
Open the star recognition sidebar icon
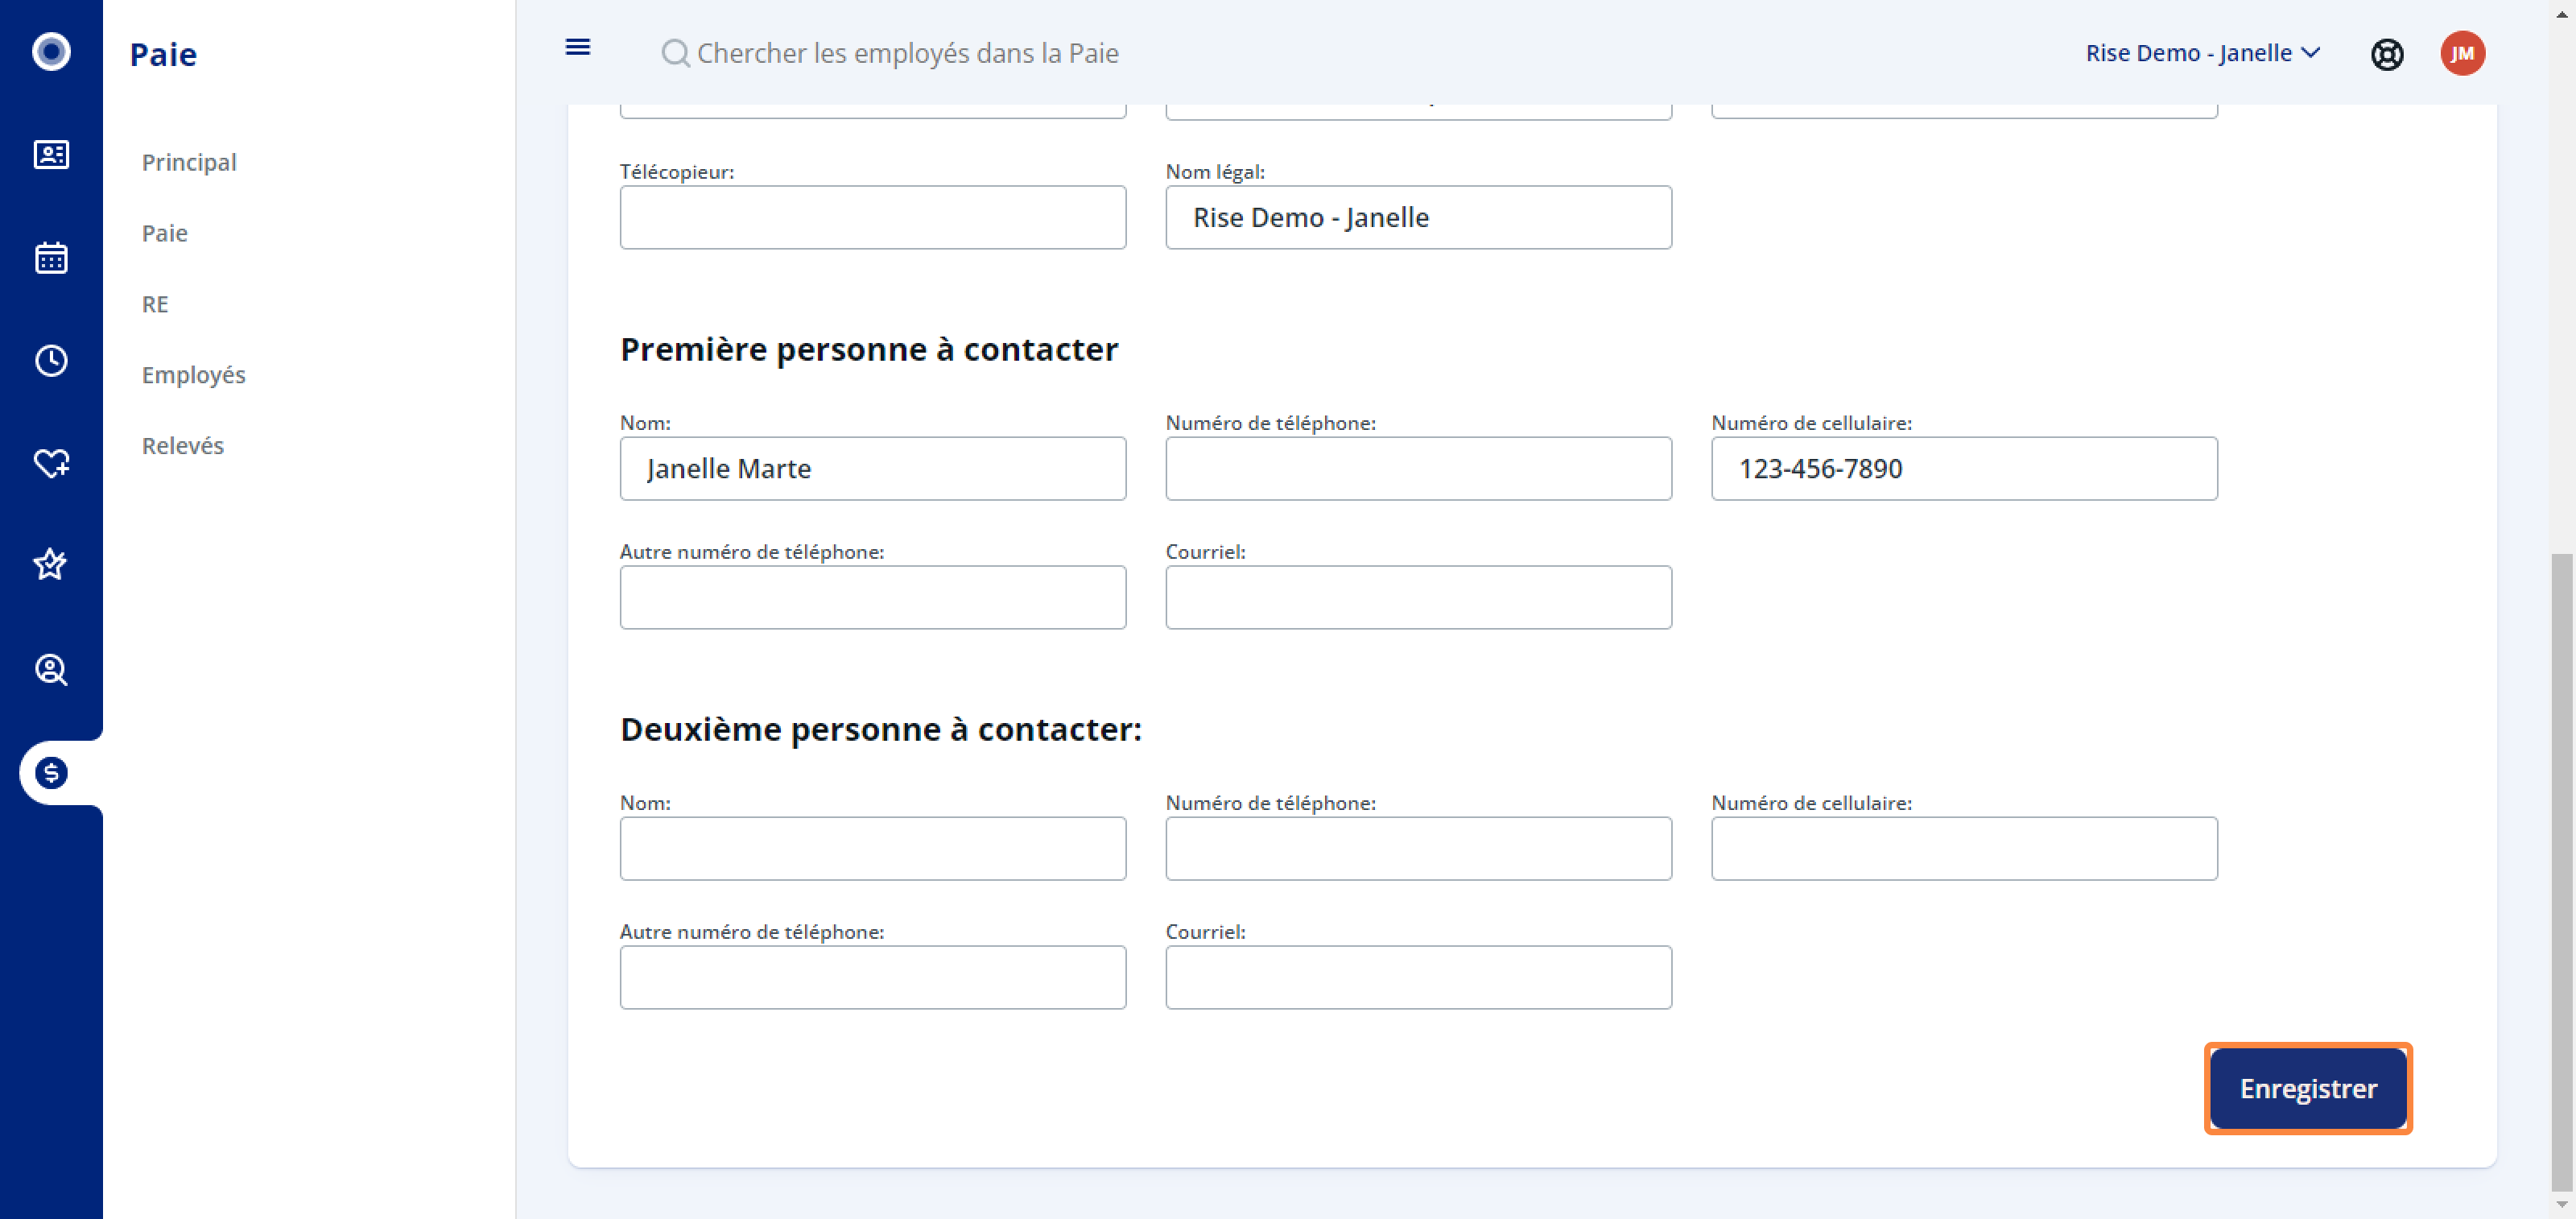(51, 565)
